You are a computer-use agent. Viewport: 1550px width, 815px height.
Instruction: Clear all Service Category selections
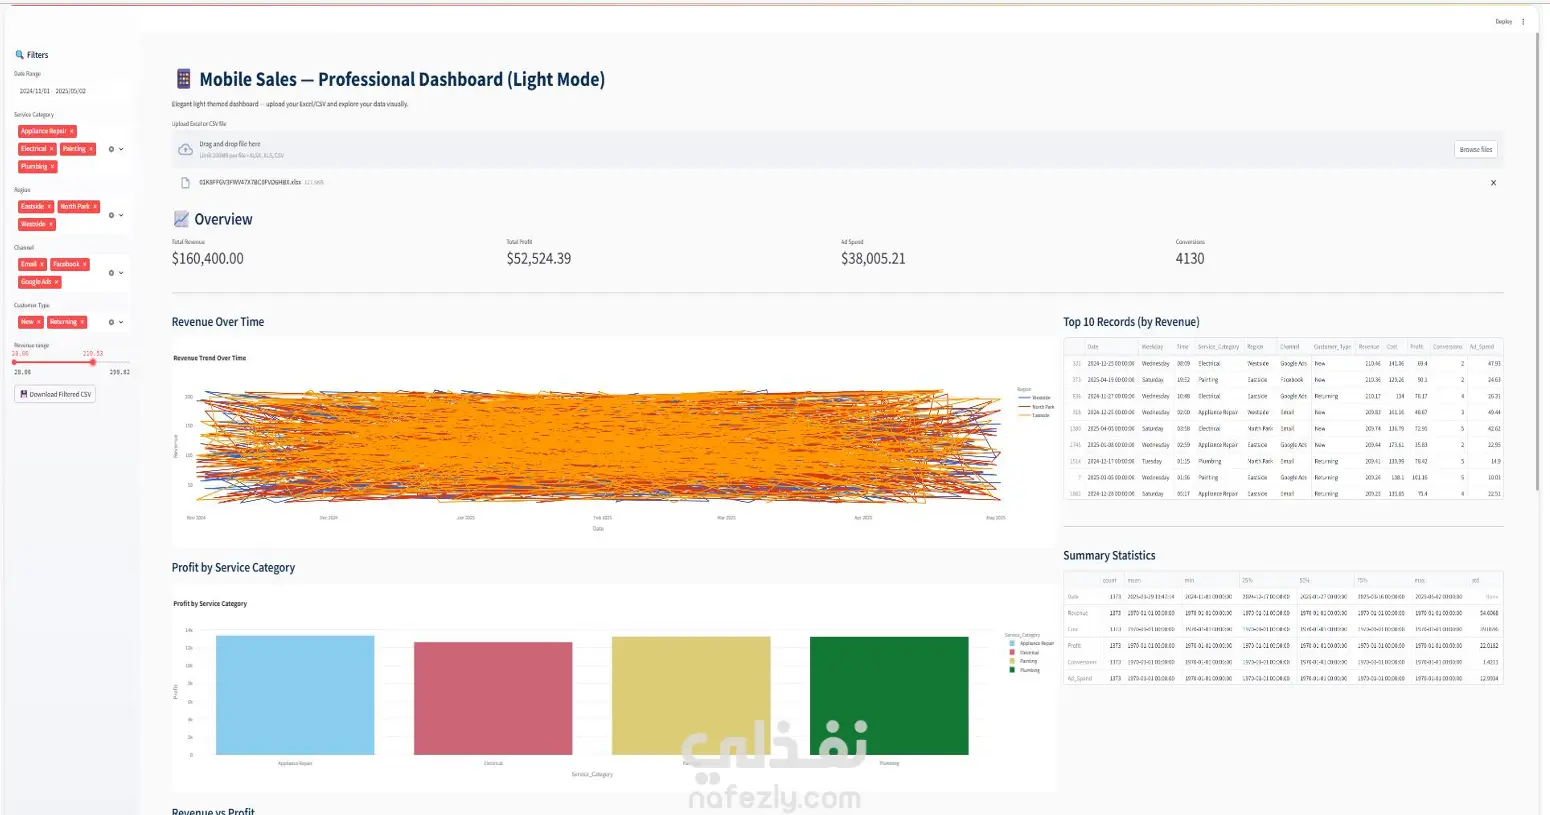point(111,149)
